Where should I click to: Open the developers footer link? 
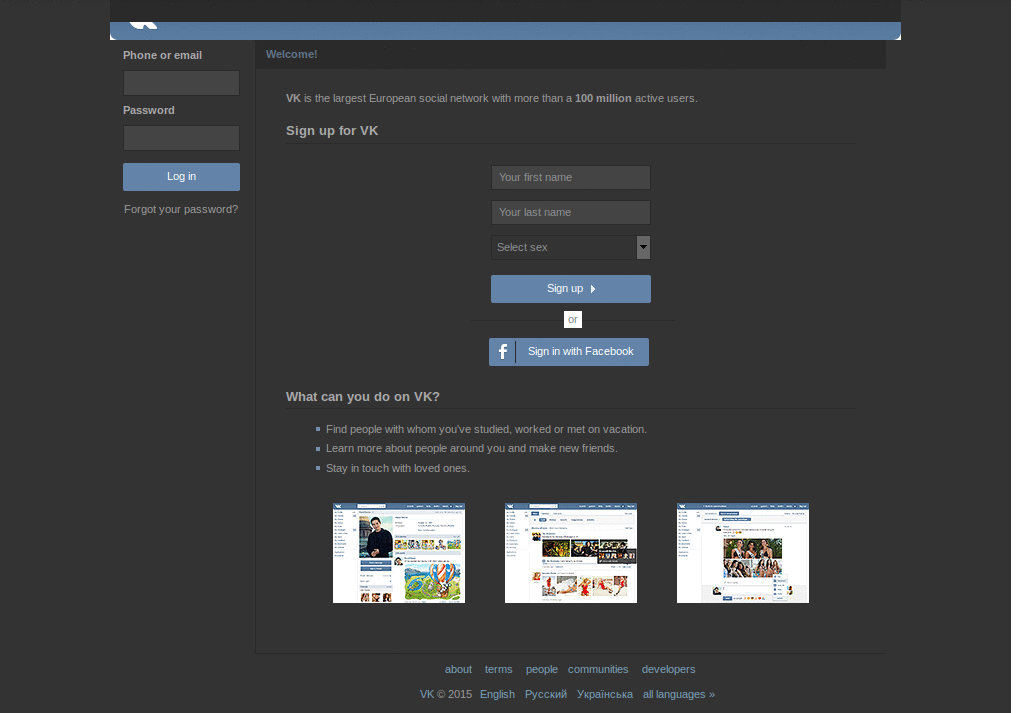669,670
